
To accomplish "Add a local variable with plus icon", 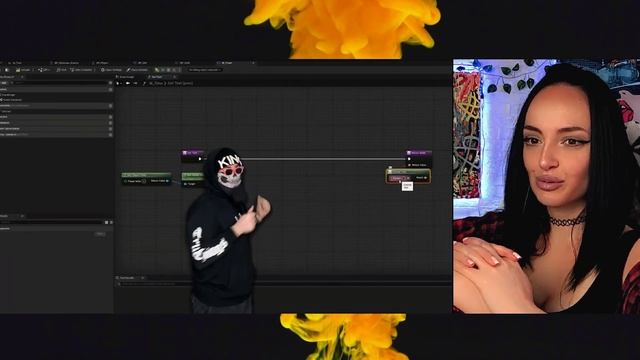I will 110,135.
